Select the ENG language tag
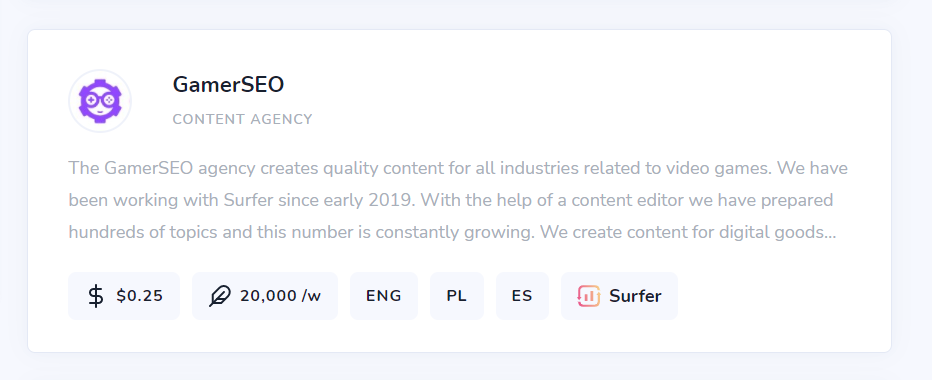This screenshot has height=380, width=932. [x=384, y=296]
